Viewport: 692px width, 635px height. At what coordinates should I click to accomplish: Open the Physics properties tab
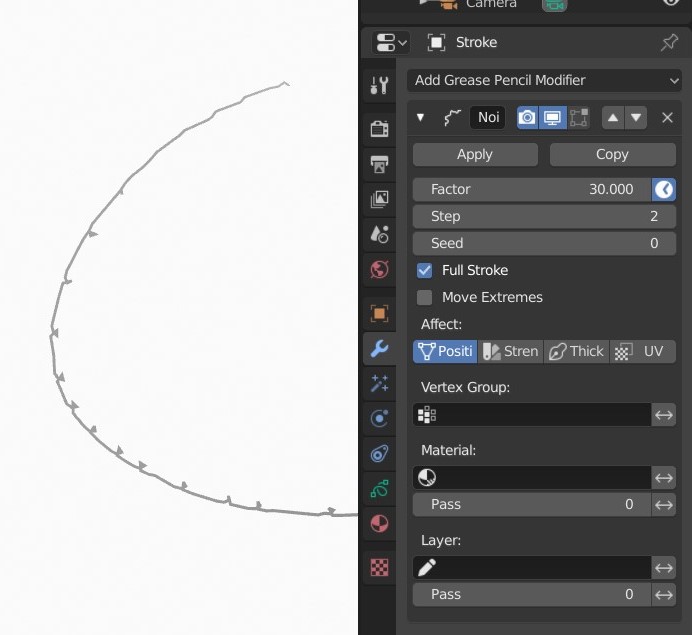(379, 418)
